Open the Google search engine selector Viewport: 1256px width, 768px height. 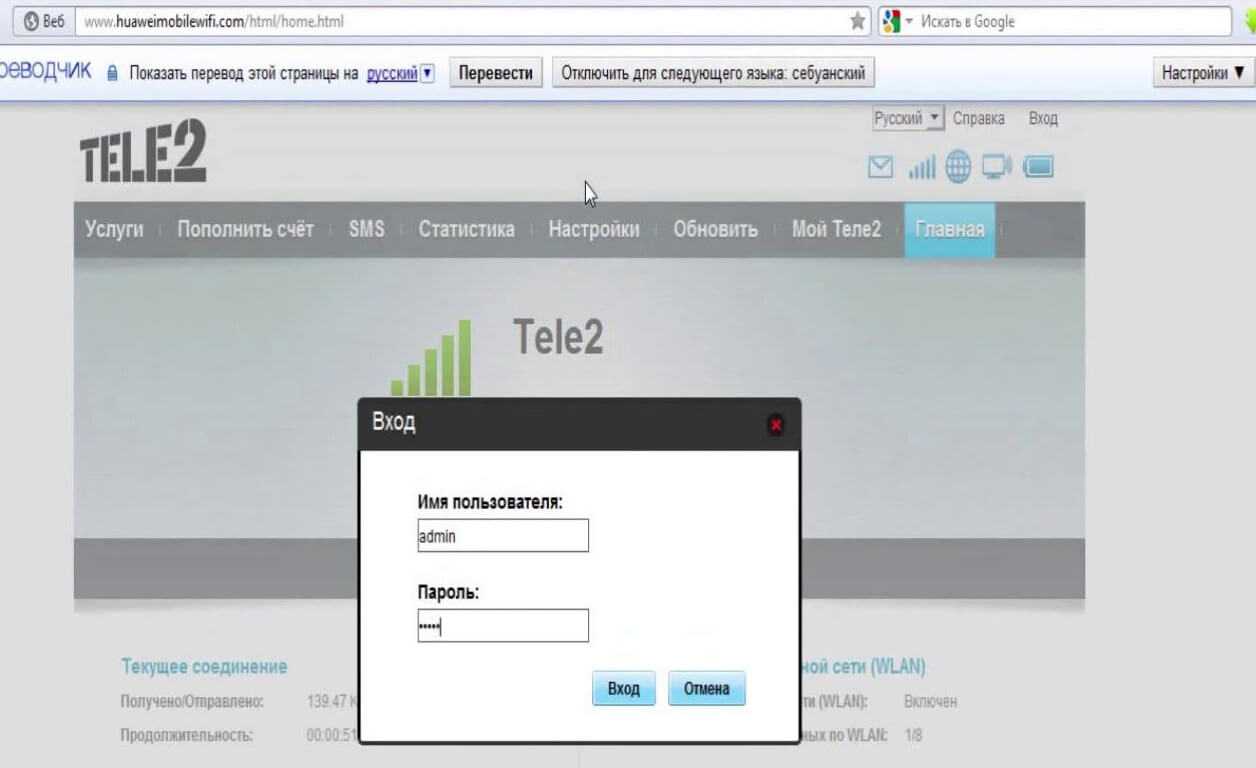[x=897, y=21]
